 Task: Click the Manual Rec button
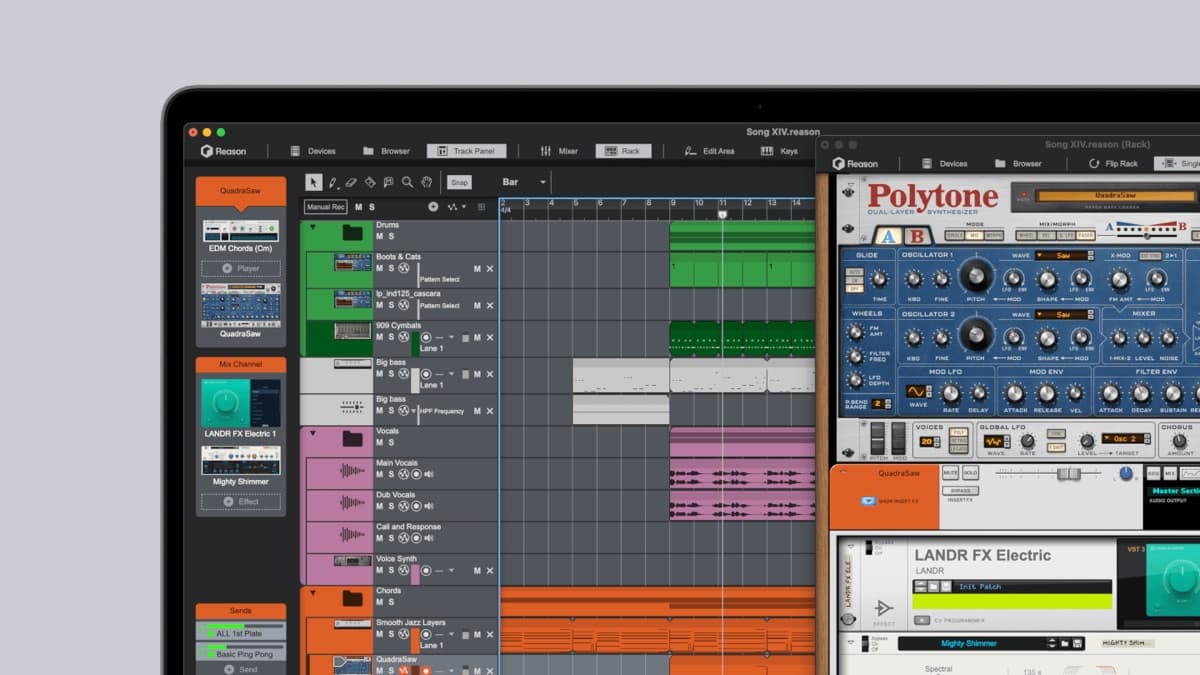(x=325, y=207)
